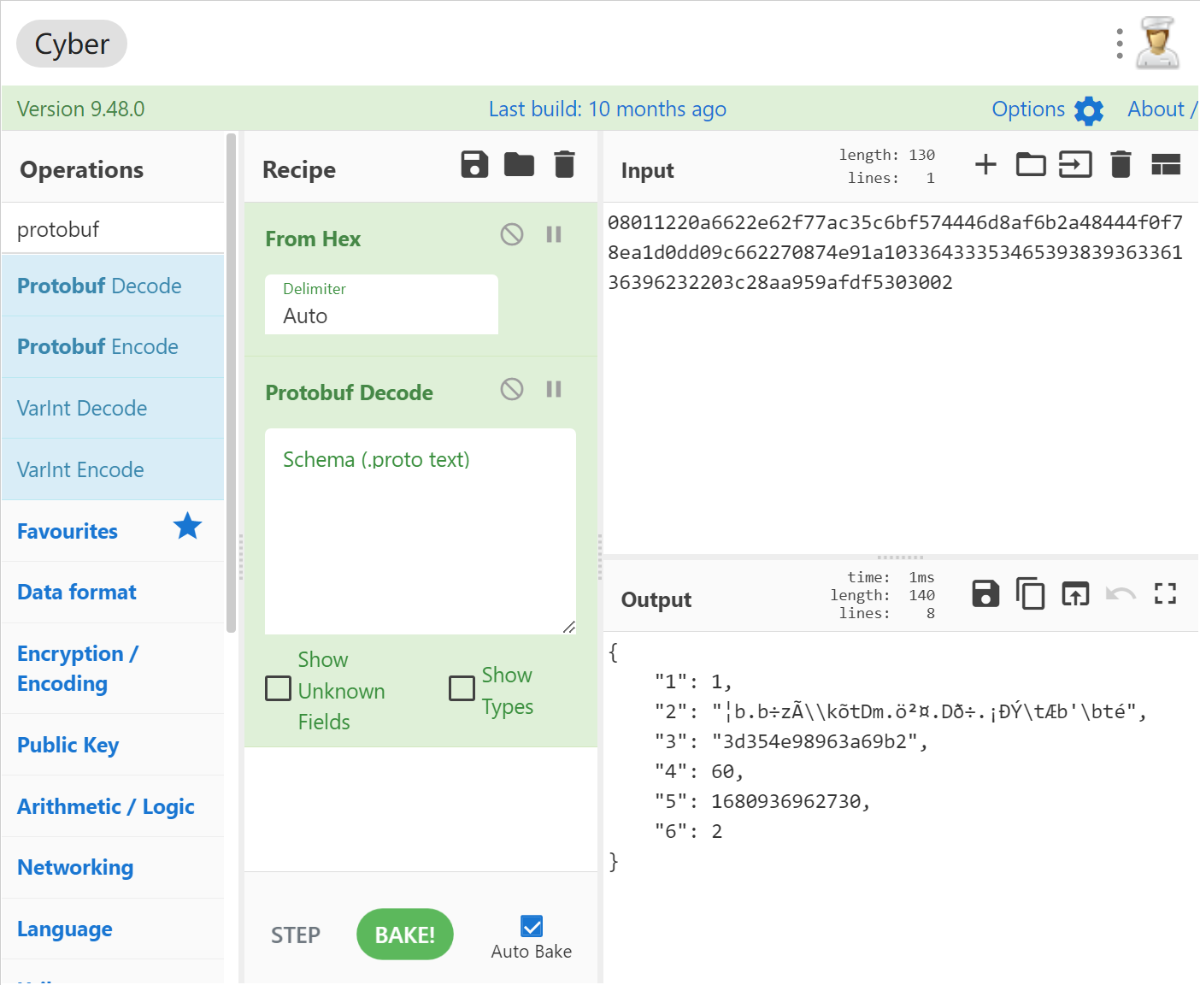Select VarInt Decode operation

(x=112, y=408)
